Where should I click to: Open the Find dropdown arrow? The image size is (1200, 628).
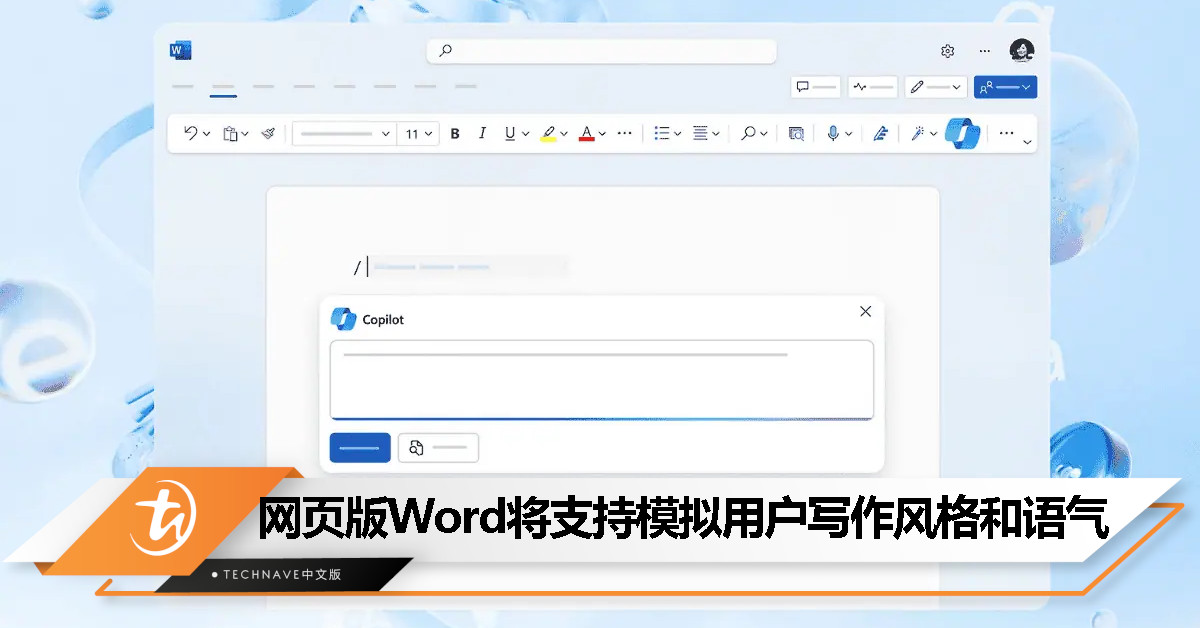pyautogui.click(x=764, y=134)
